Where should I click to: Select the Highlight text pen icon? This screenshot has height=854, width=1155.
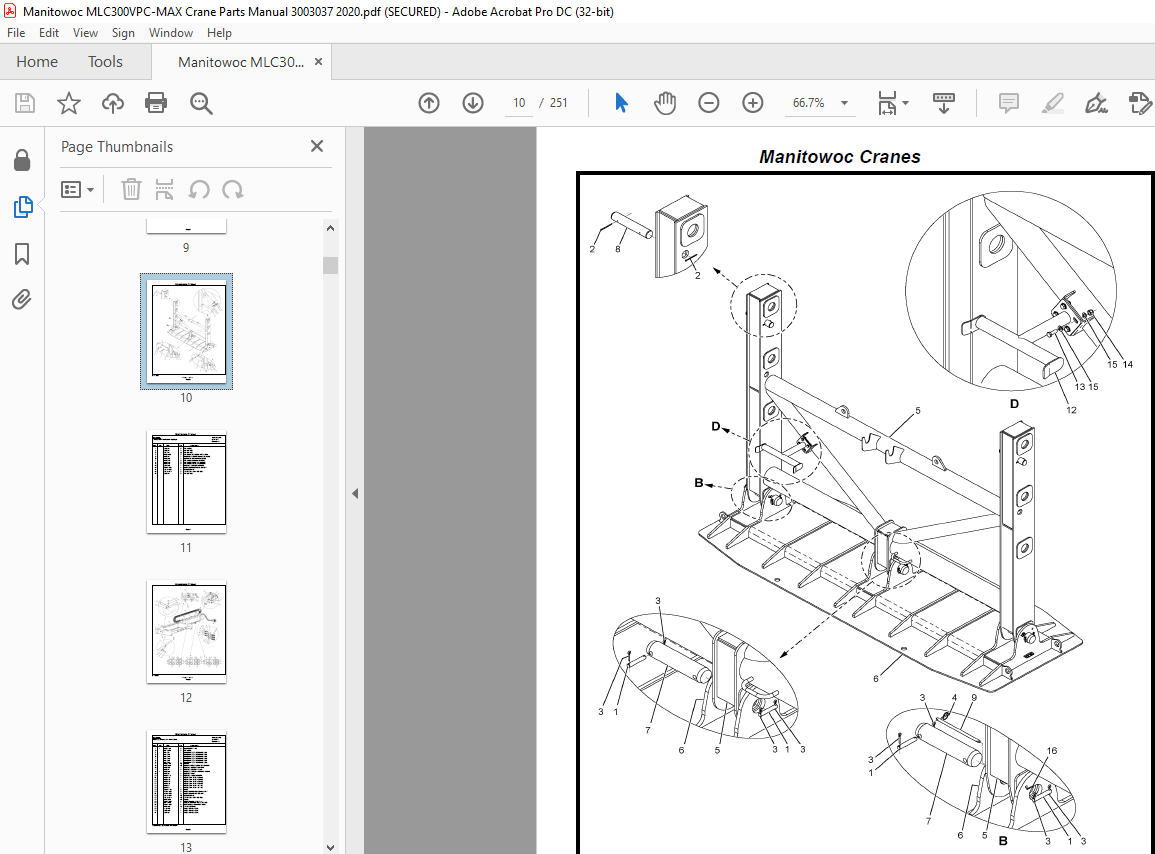1053,103
